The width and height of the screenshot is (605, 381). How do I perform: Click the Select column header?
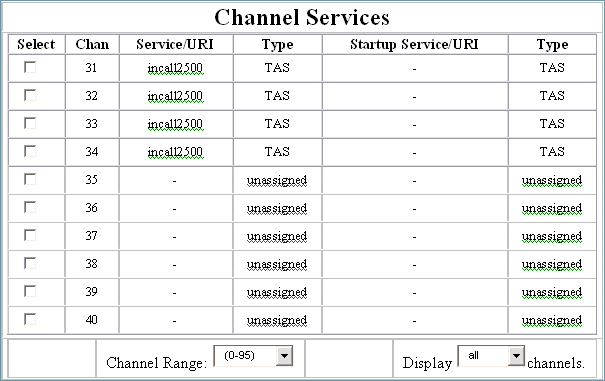point(36,44)
